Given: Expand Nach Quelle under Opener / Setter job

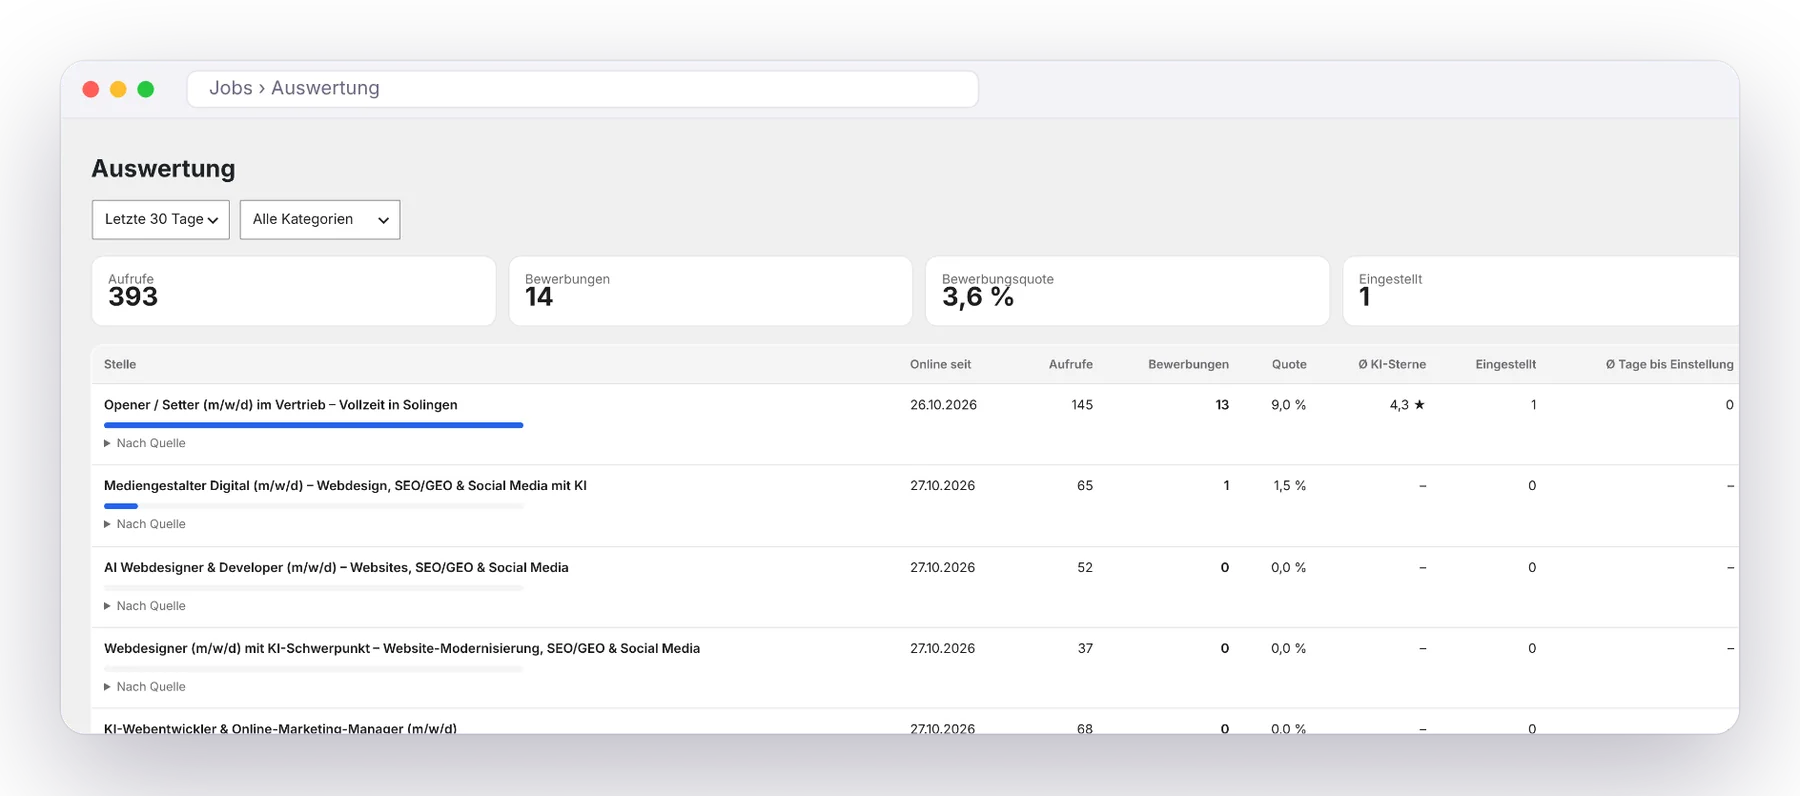Looking at the screenshot, I should click(x=145, y=443).
